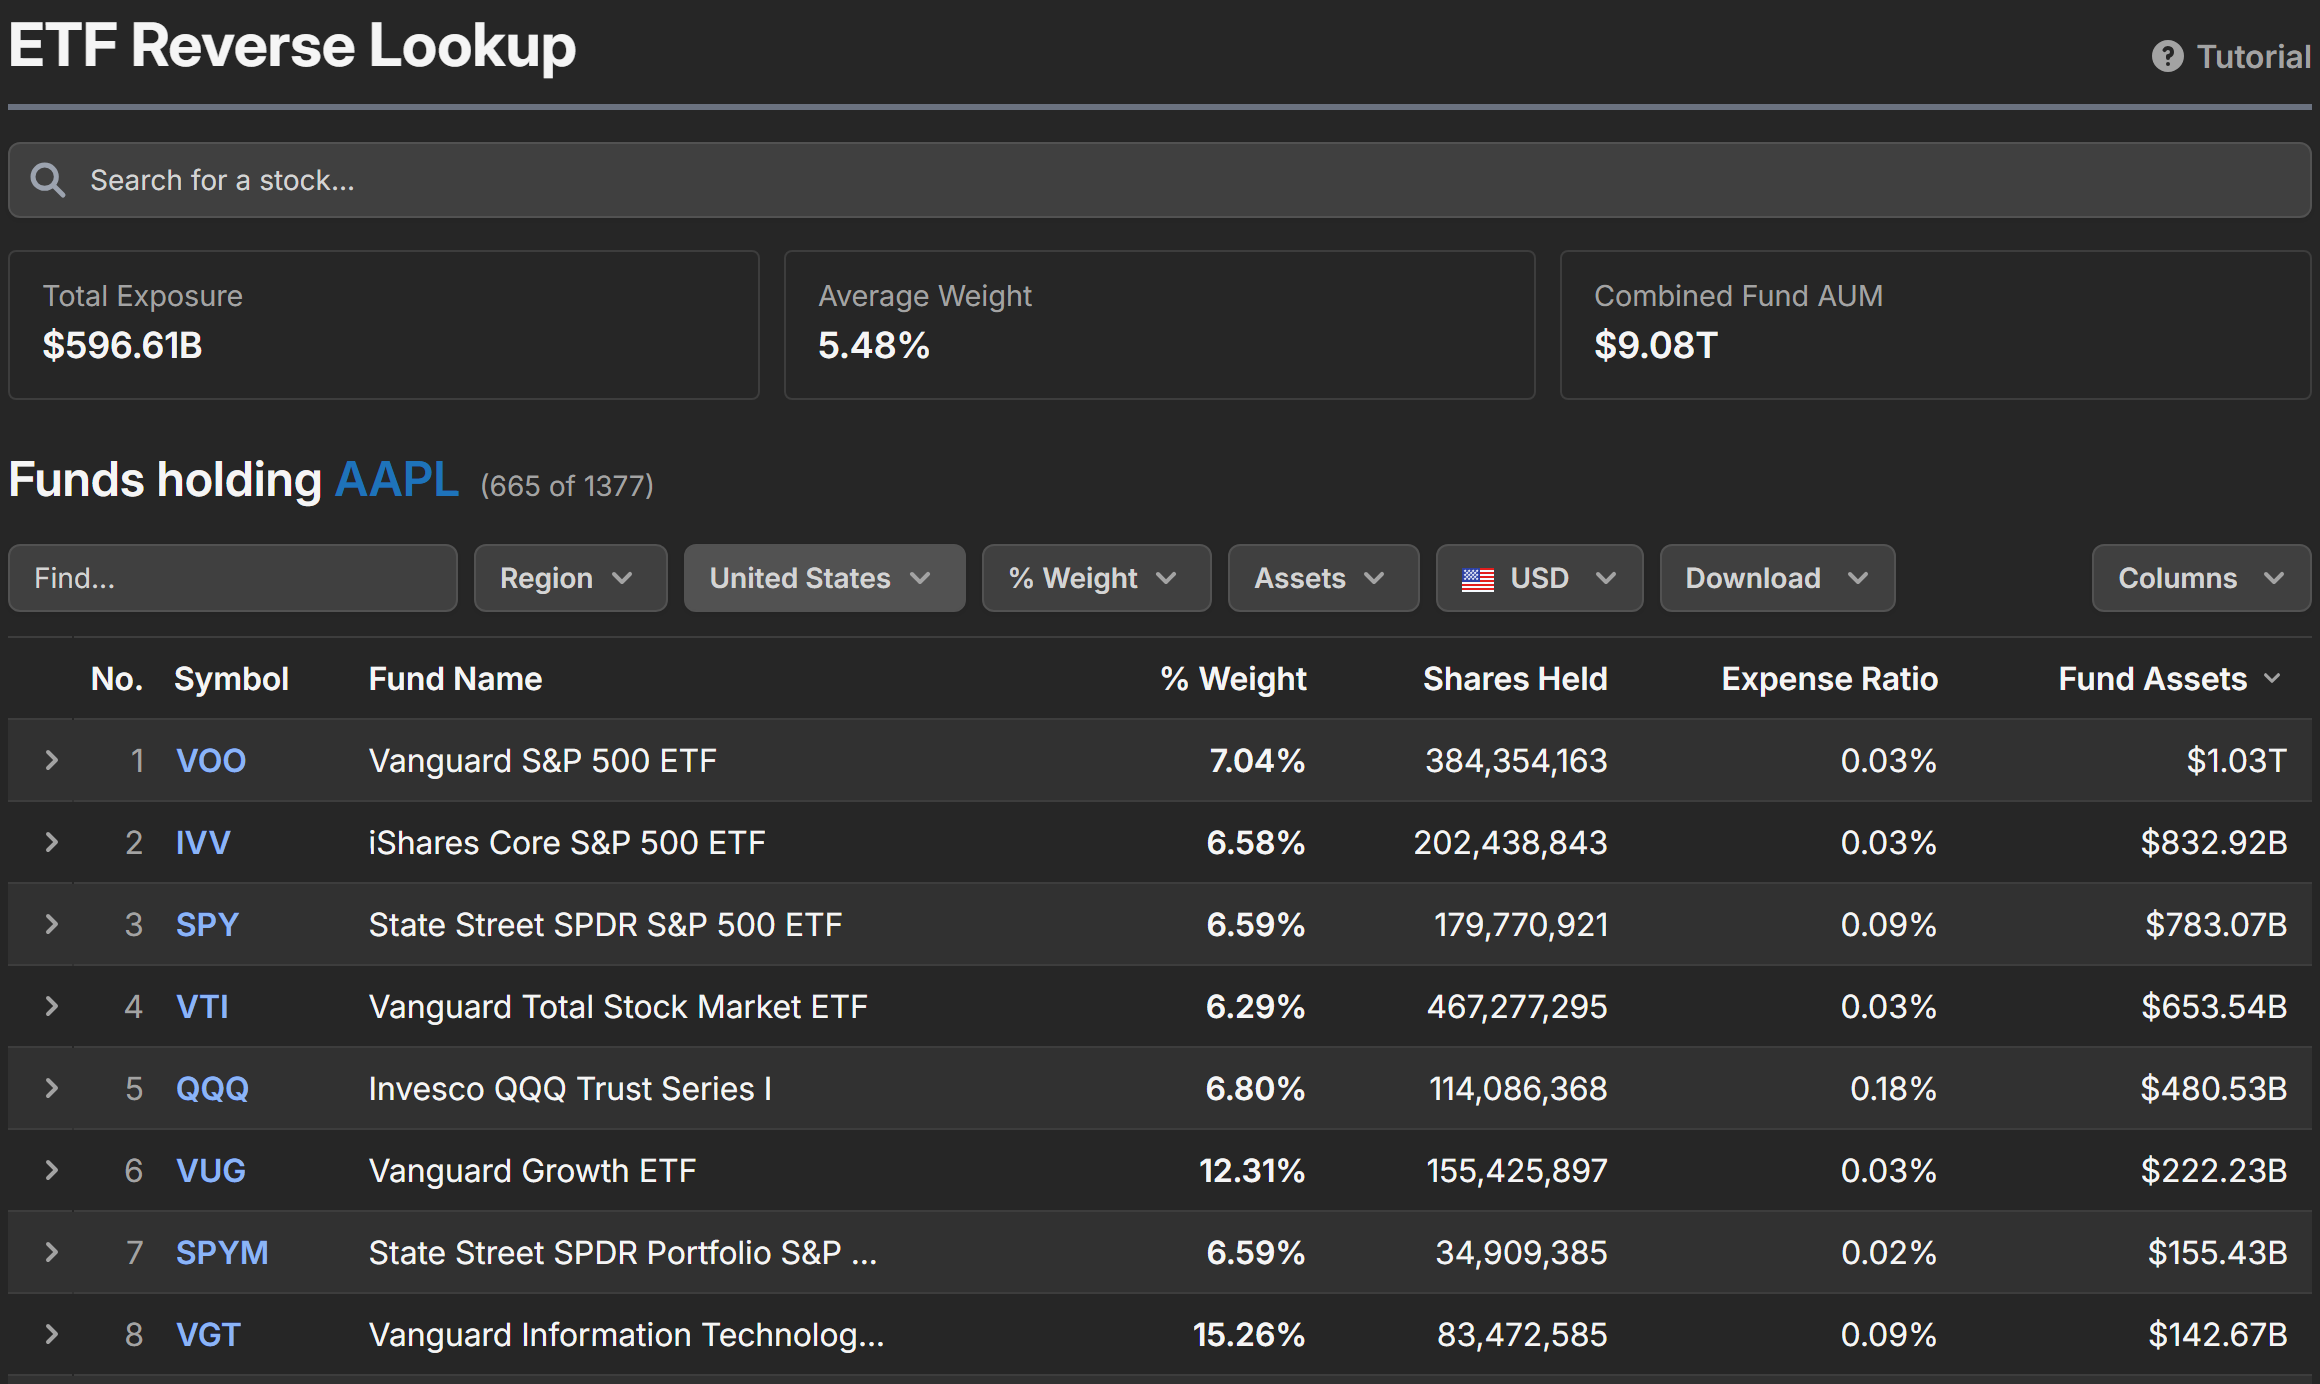This screenshot has width=2320, height=1384.
Task: Click the 384,354,163 shares held value
Action: (1516, 761)
